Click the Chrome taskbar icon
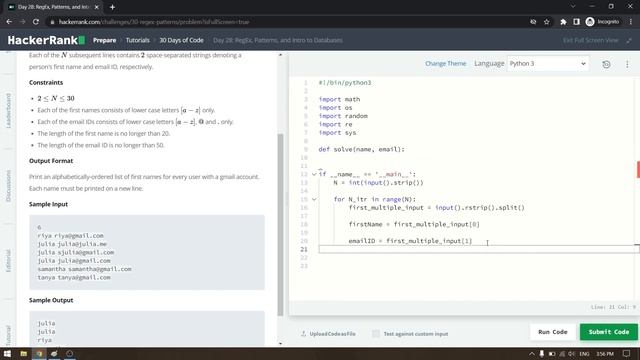Screen dimensions: 640x360 point(39,353)
